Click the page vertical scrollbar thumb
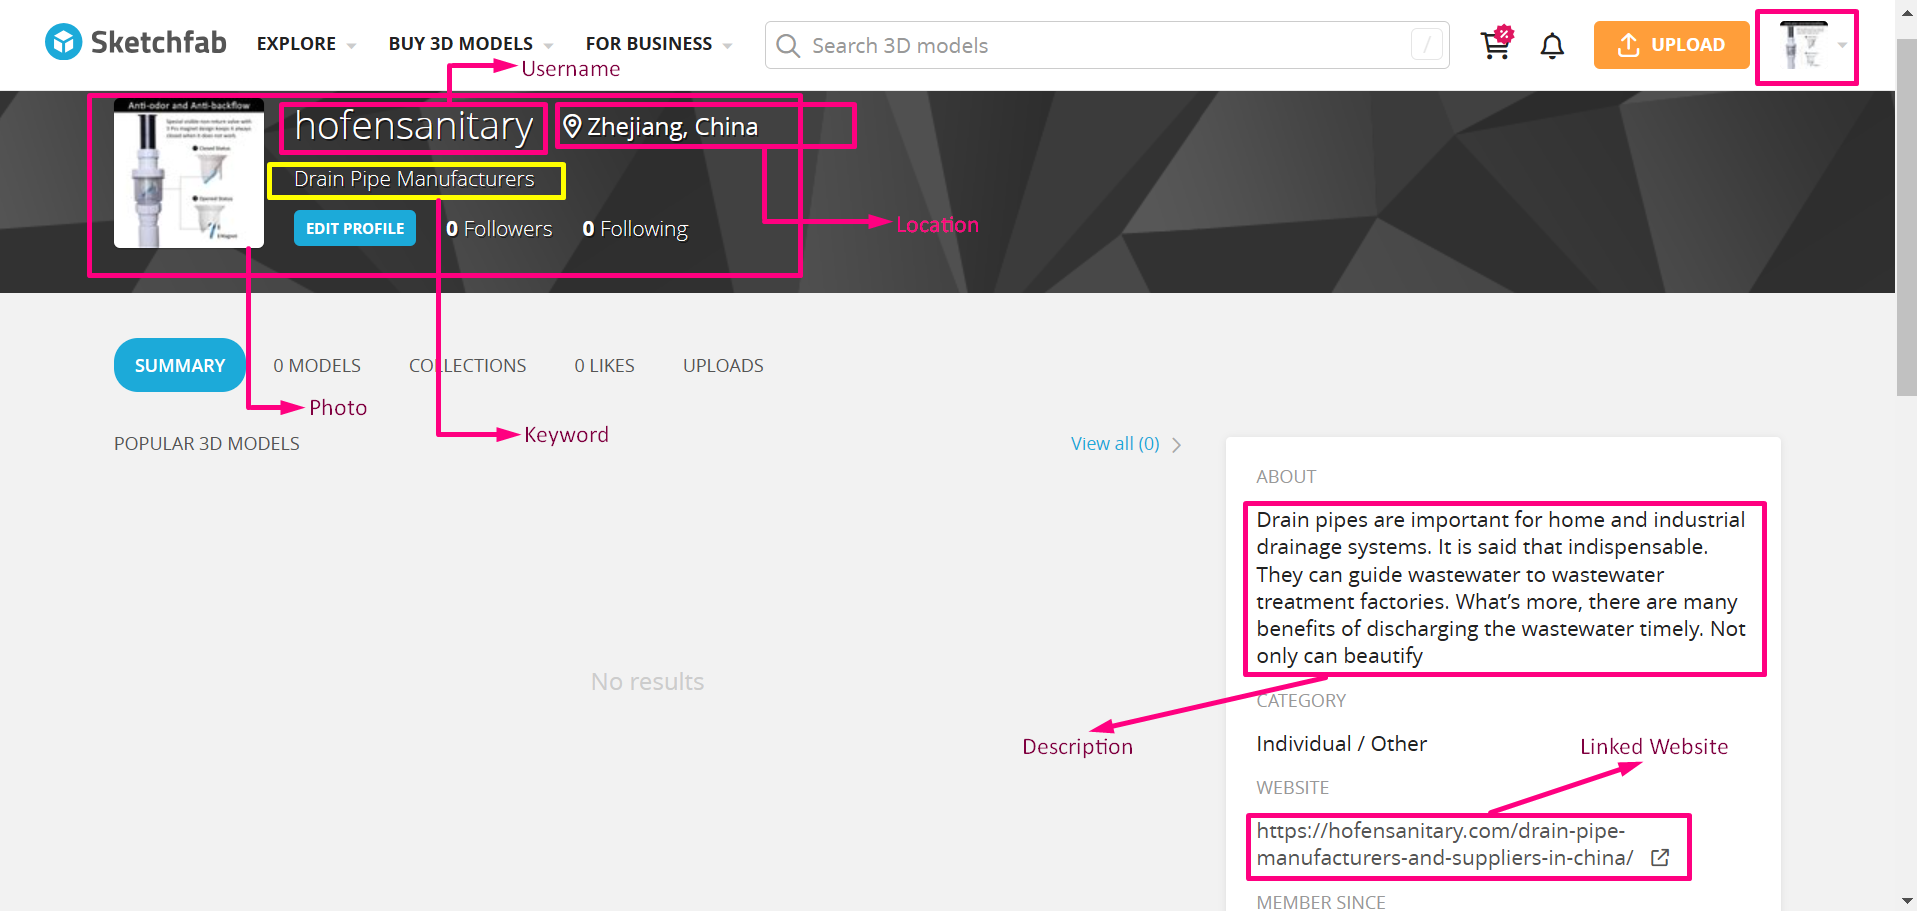1917x911 pixels. tap(1906, 218)
